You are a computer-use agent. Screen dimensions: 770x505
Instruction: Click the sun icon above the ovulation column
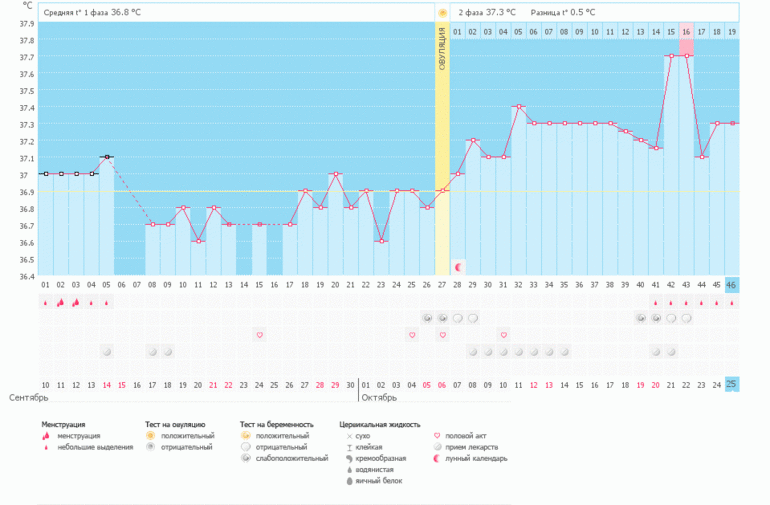(x=442, y=12)
